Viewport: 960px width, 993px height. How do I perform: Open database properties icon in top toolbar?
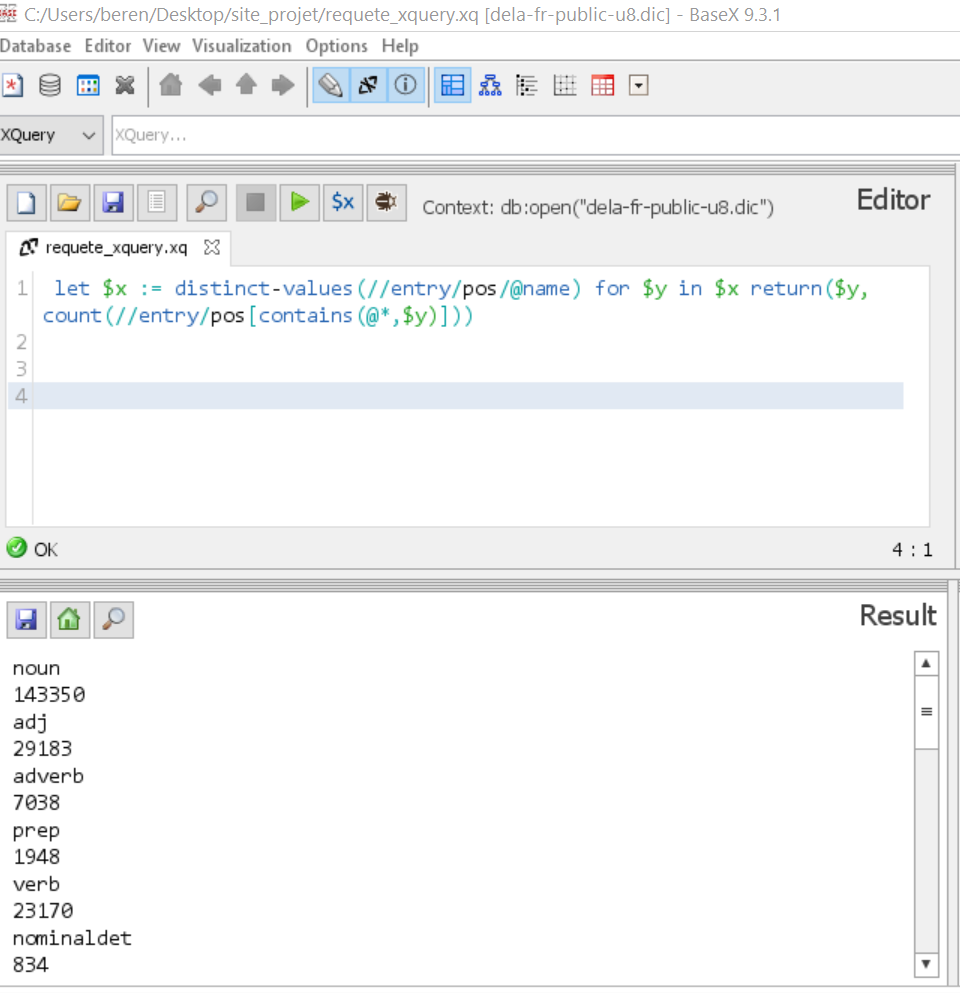pyautogui.click(x=88, y=85)
